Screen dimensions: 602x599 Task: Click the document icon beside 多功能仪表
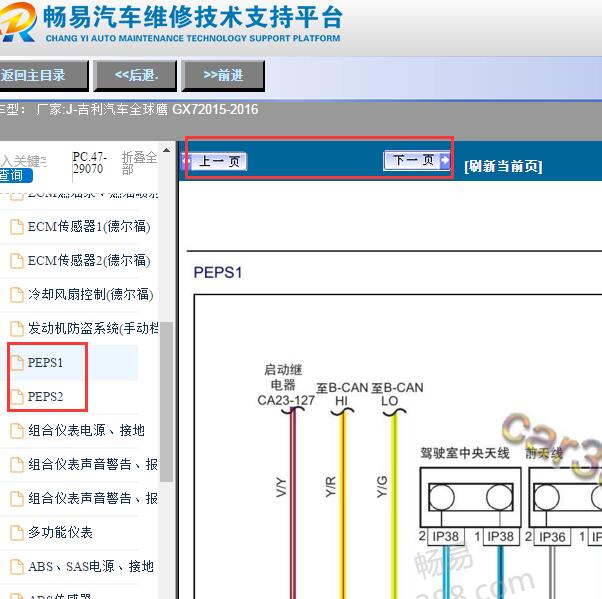[17, 533]
